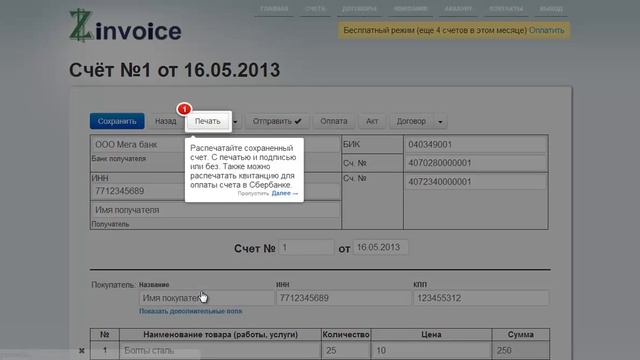Click the Имя покупателя field
The width and height of the screenshot is (640, 360).
click(207, 298)
